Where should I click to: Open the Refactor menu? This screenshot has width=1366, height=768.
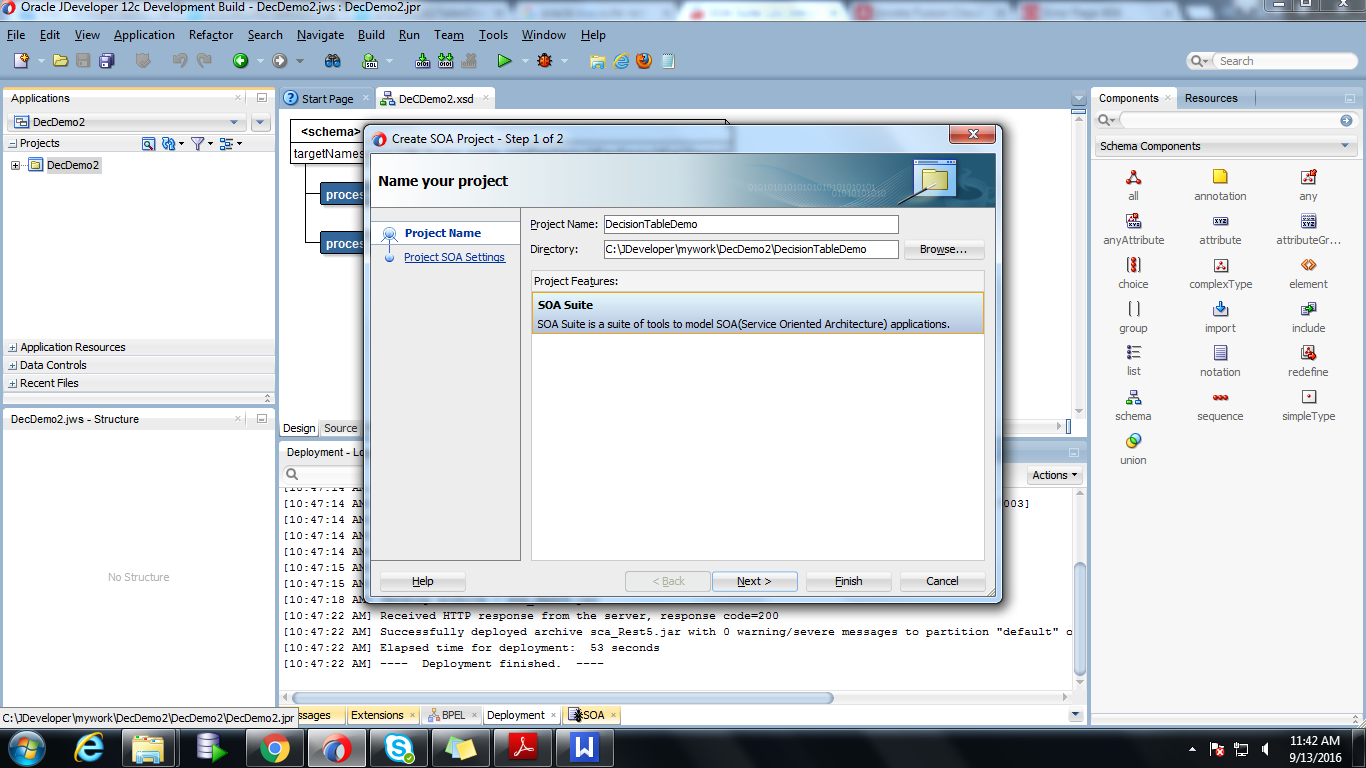[210, 34]
